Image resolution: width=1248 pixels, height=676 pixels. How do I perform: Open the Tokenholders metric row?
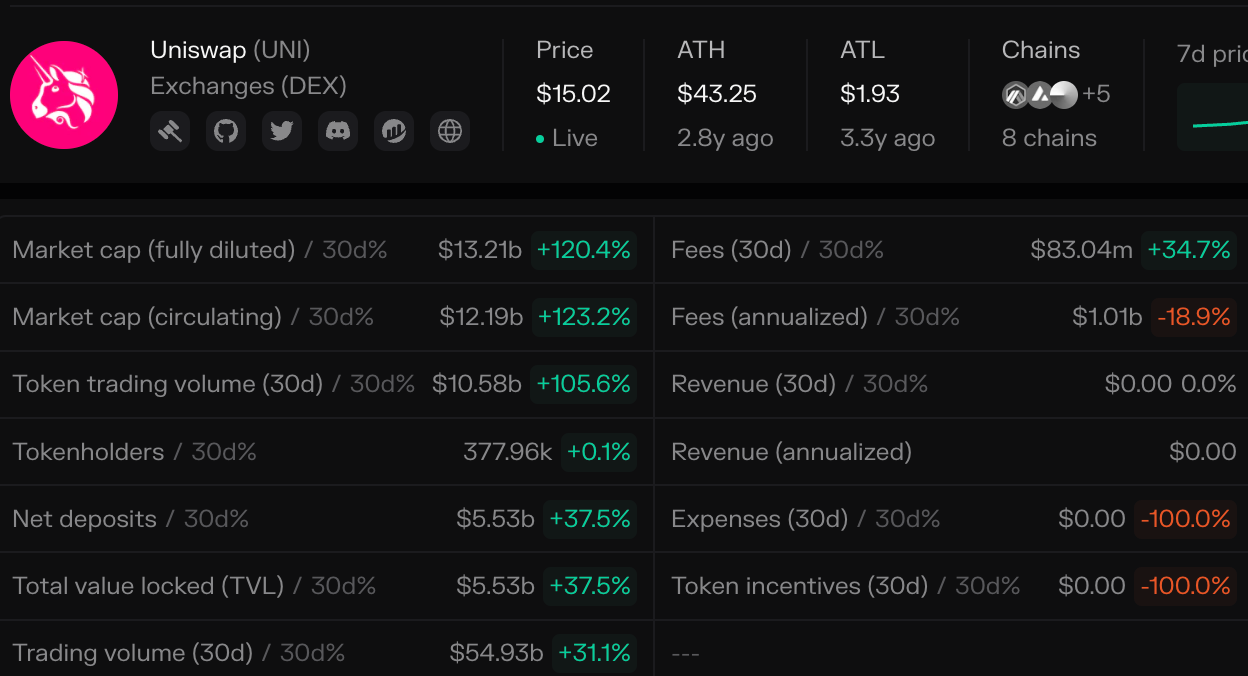[88, 451]
